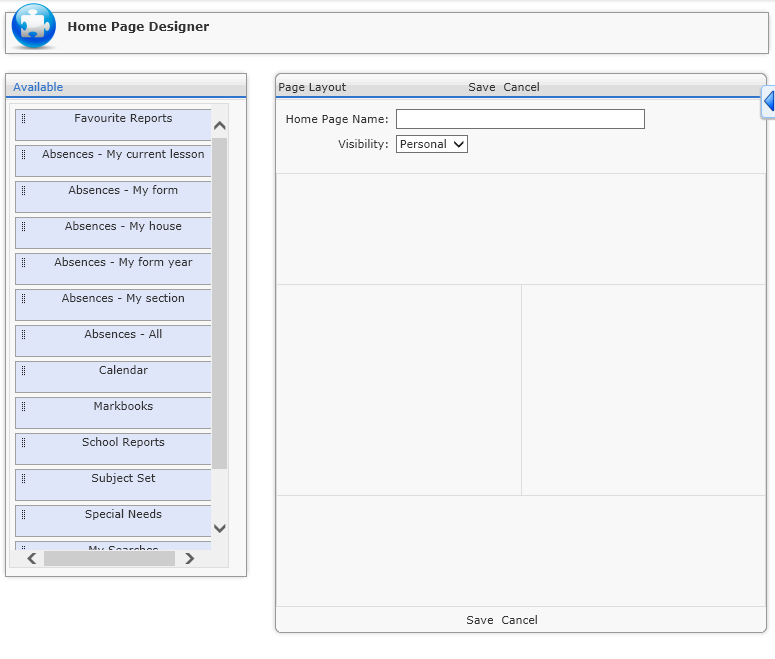Select the Favourite Reports widget
Screen dimensions: 775x659
pos(113,125)
